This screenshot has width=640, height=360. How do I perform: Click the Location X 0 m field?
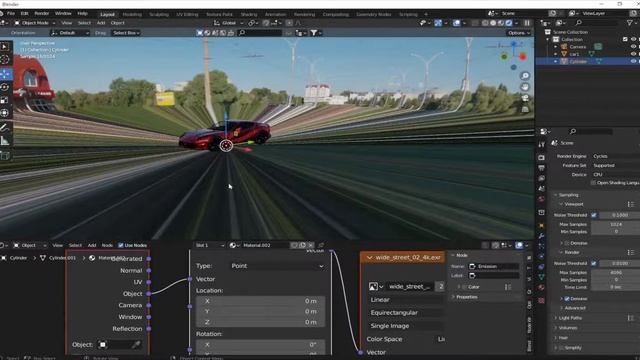pos(260,301)
